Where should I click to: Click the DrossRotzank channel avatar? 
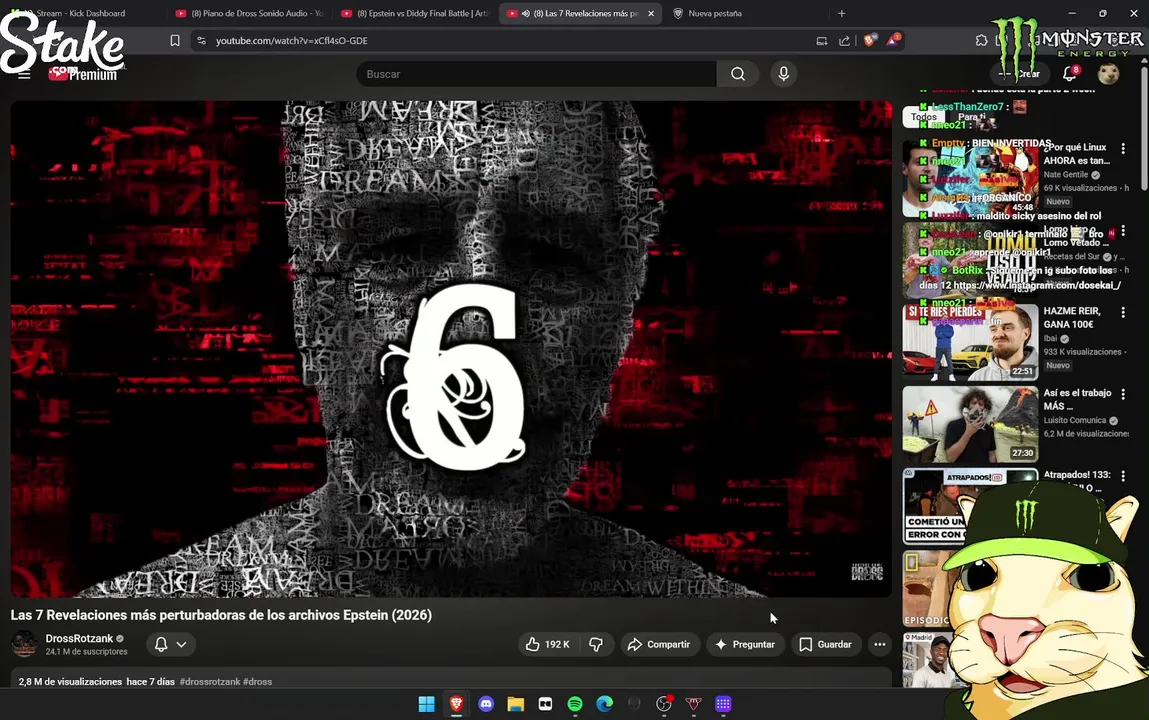[24, 644]
